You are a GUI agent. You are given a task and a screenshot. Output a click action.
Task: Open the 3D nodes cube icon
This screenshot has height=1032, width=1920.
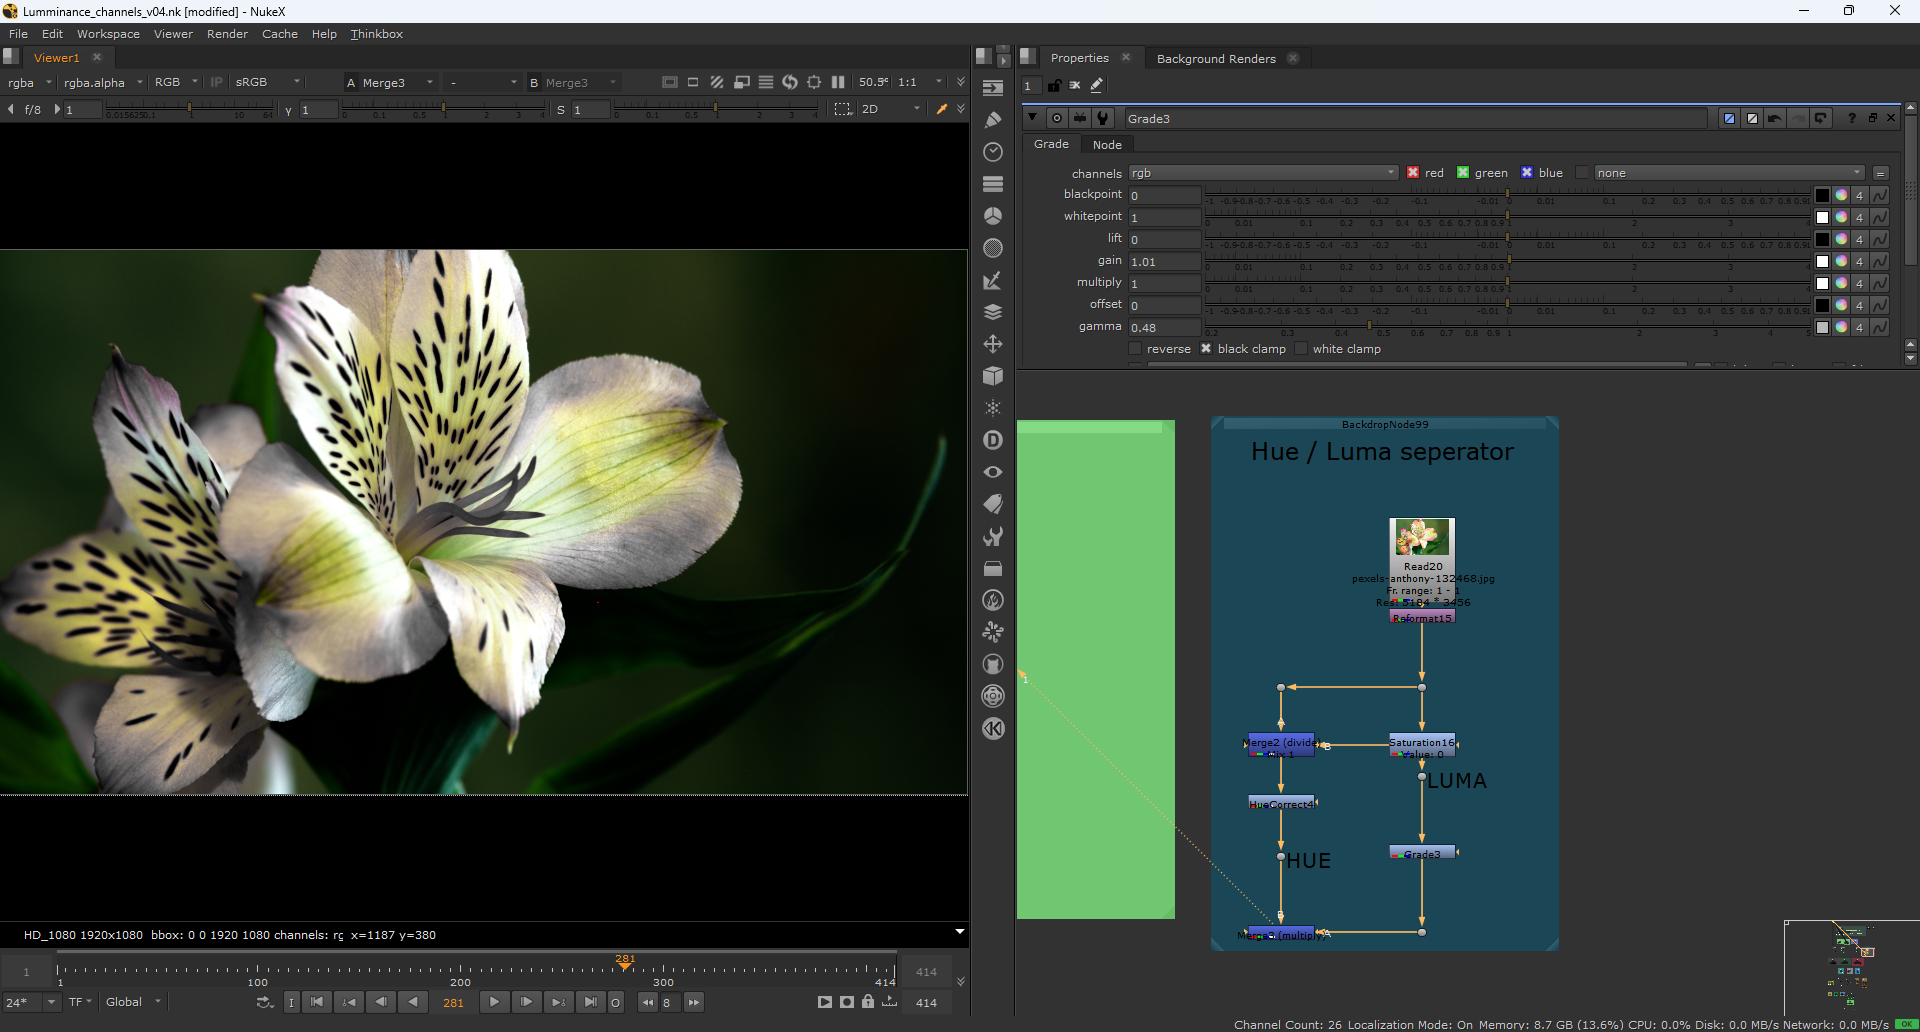point(993,376)
